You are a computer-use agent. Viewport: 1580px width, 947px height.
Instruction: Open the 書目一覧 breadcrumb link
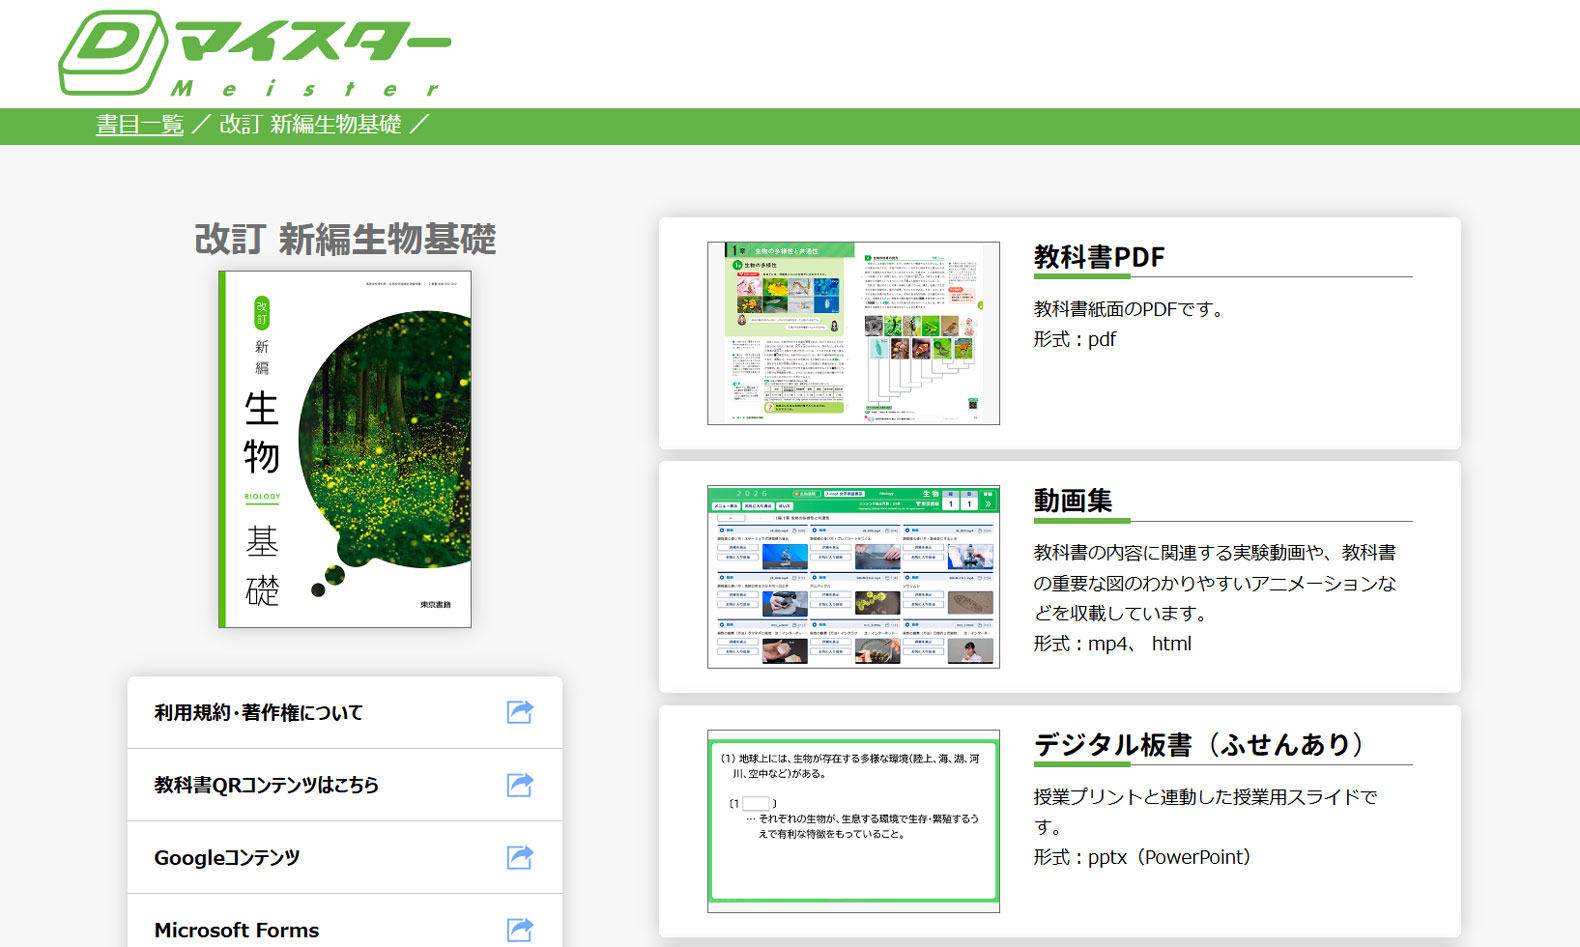pos(139,125)
